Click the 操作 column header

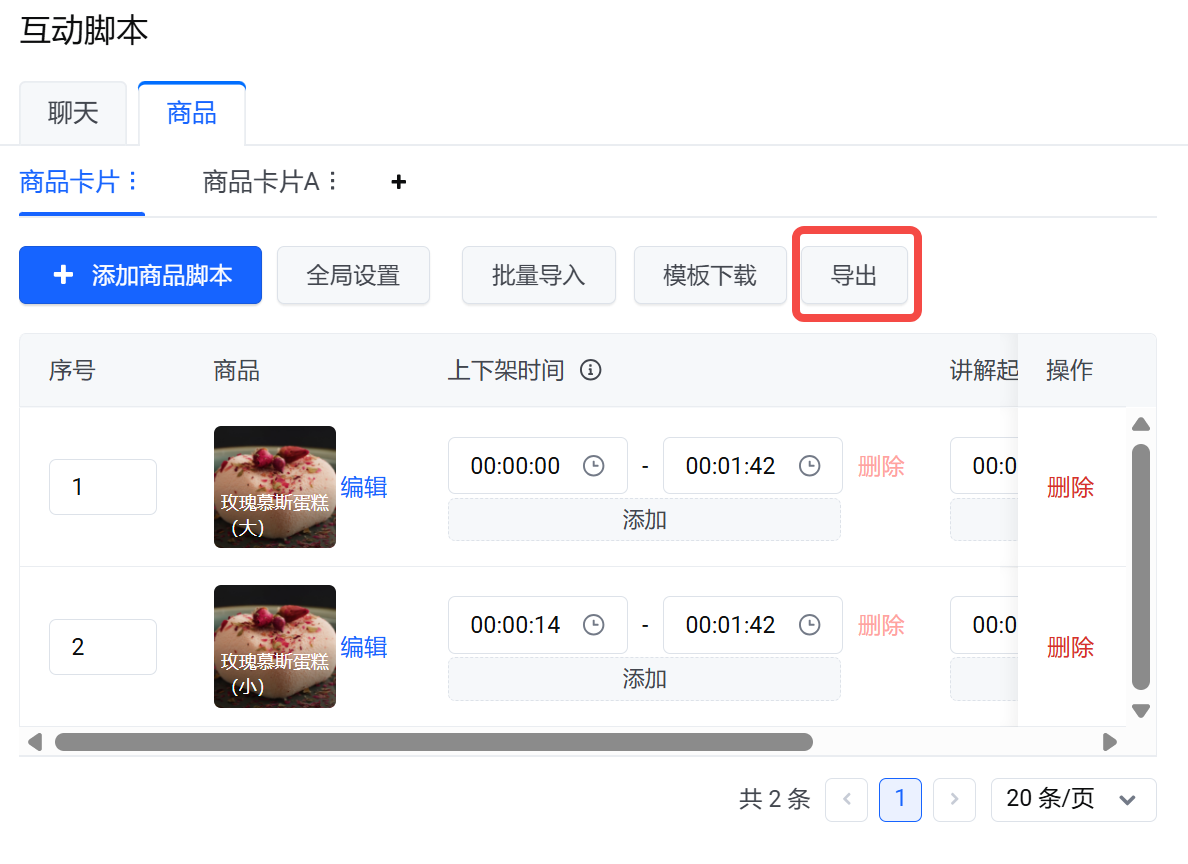1070,371
